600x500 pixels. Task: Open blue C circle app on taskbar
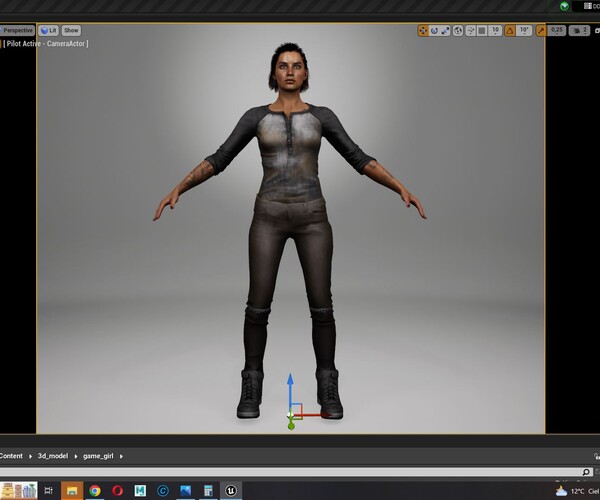coord(163,490)
